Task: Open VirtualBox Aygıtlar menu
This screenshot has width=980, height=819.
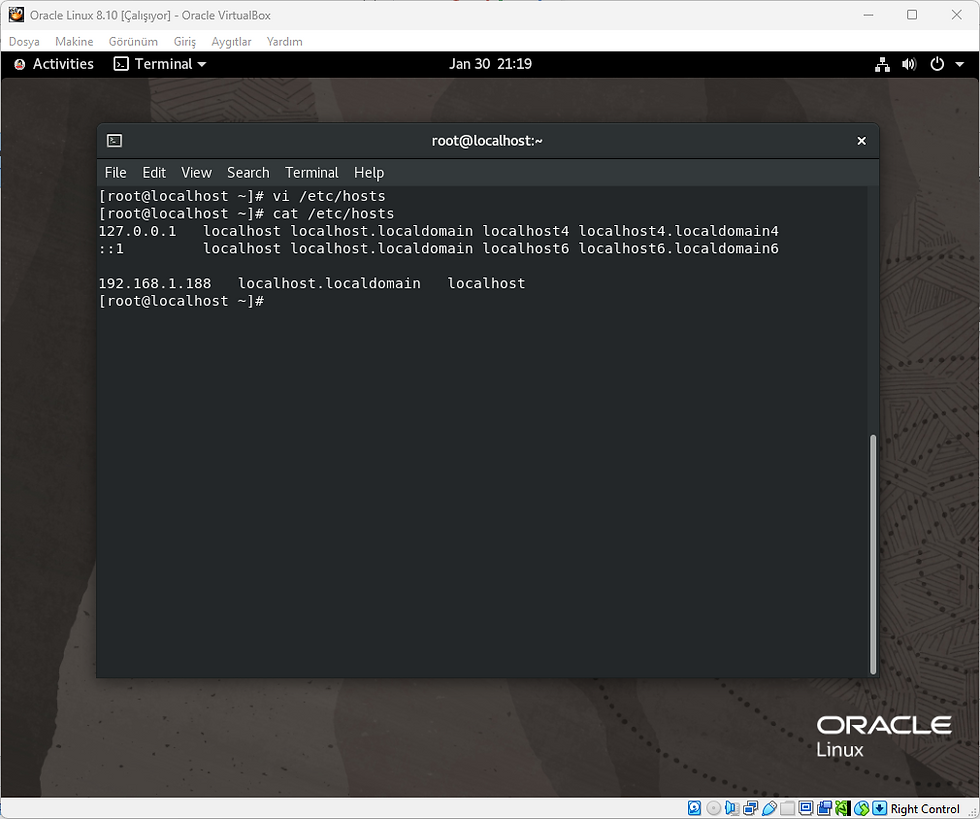Action: tap(231, 41)
